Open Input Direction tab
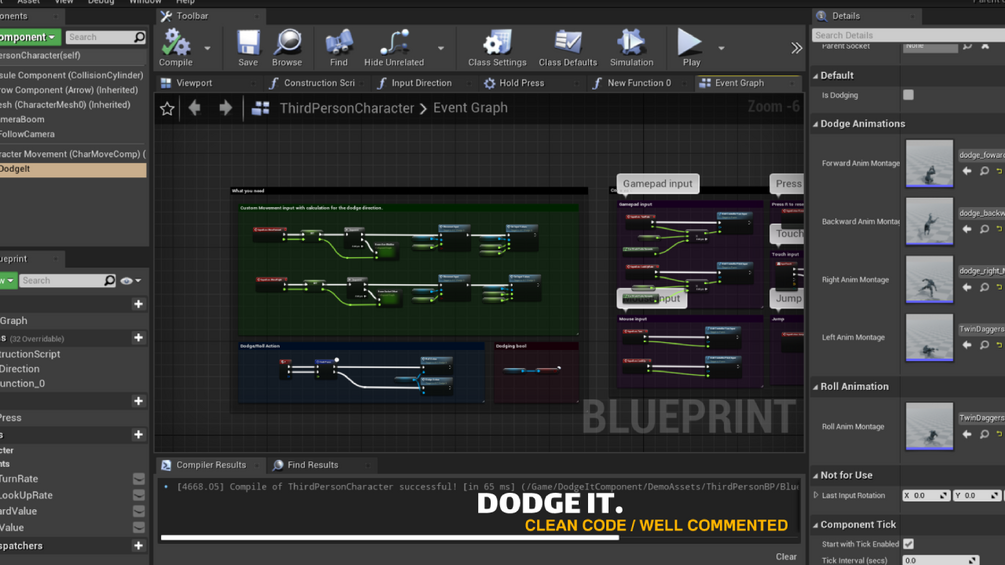This screenshot has height=565, width=1005. [423, 83]
